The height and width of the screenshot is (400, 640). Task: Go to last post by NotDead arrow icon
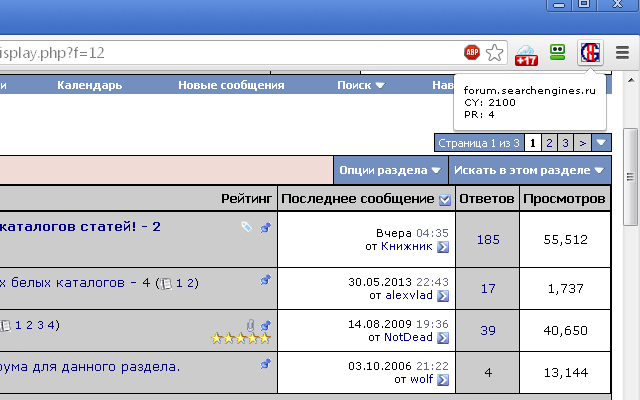point(443,338)
